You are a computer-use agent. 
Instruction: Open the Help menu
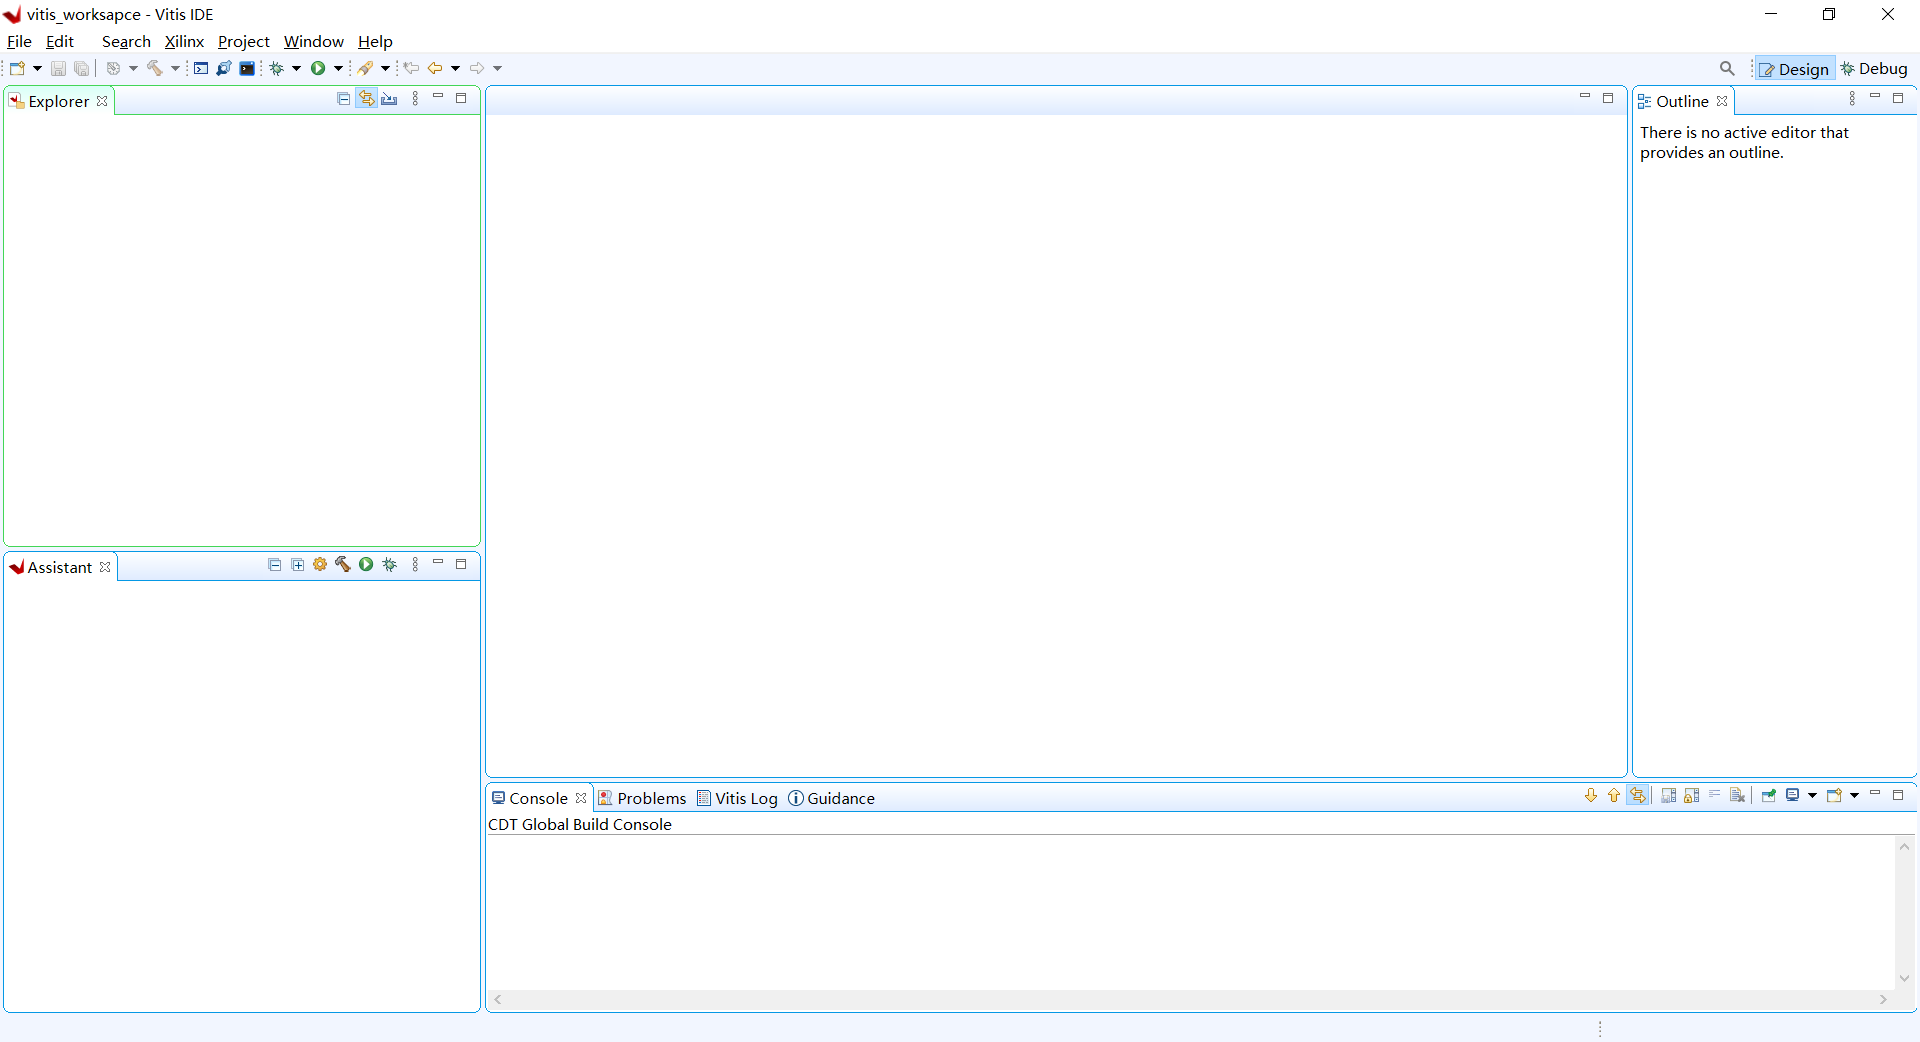click(375, 41)
